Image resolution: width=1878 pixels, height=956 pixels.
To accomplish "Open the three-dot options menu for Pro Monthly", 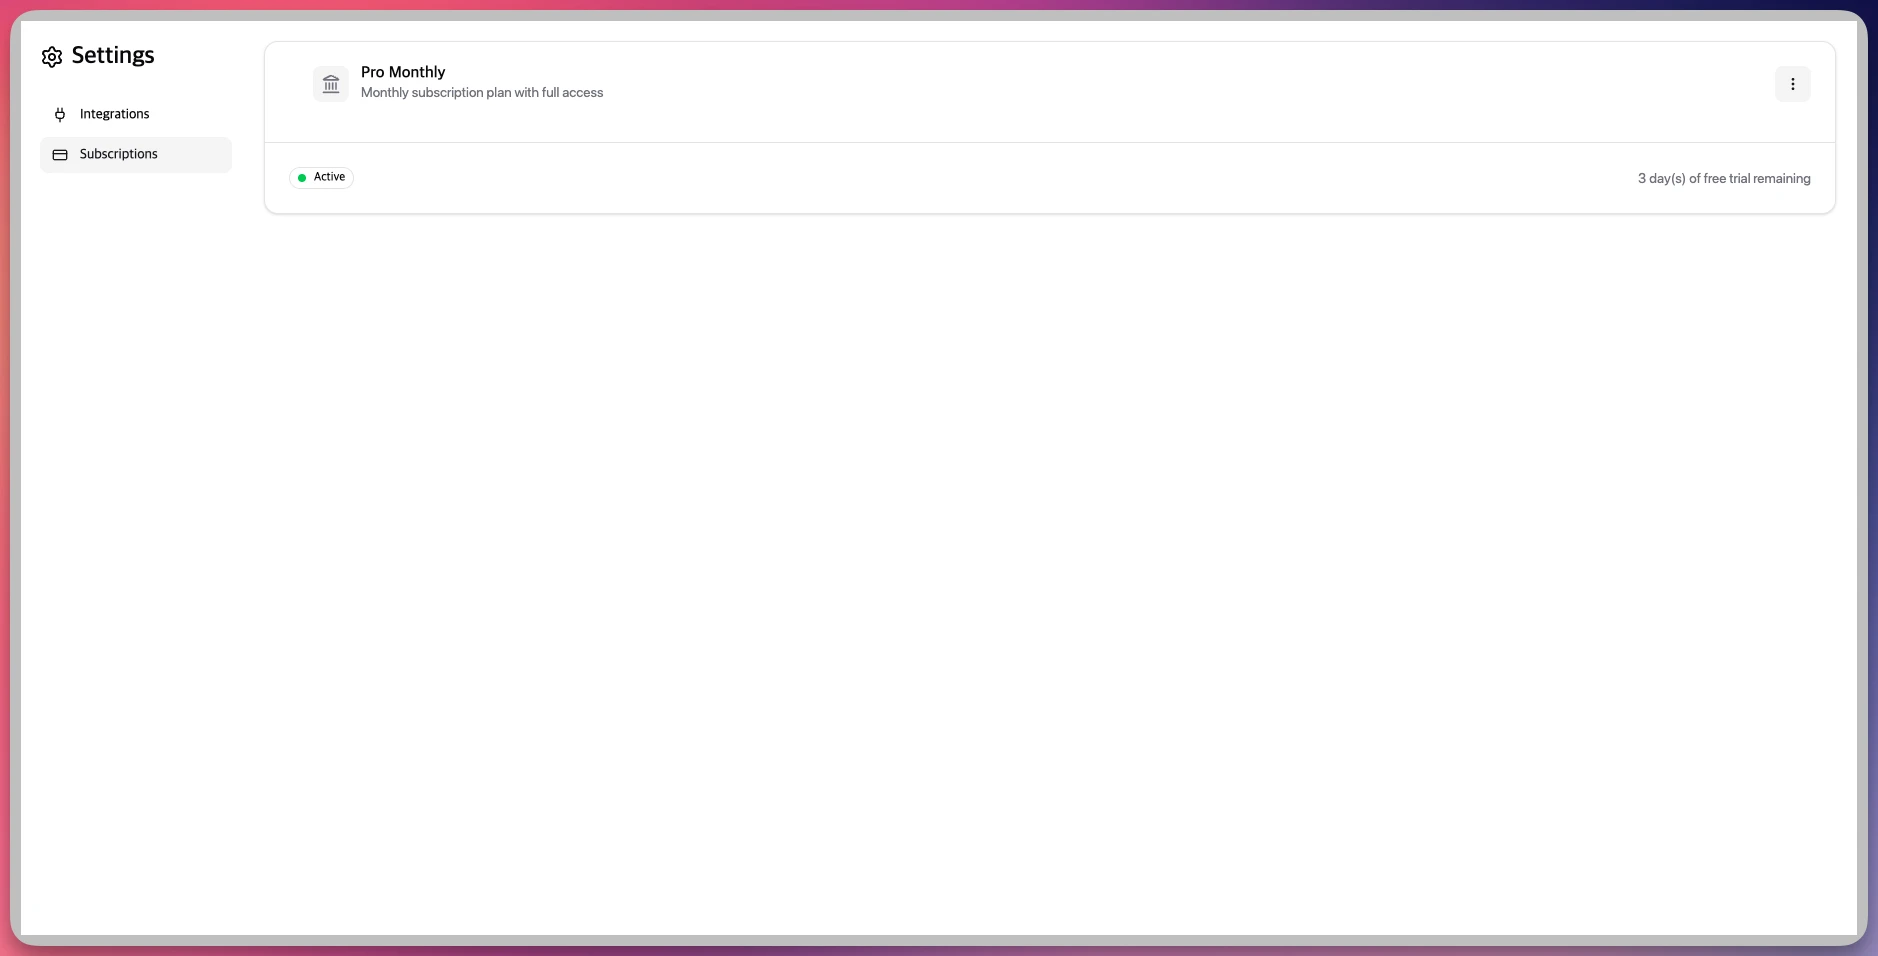I will pos(1792,84).
